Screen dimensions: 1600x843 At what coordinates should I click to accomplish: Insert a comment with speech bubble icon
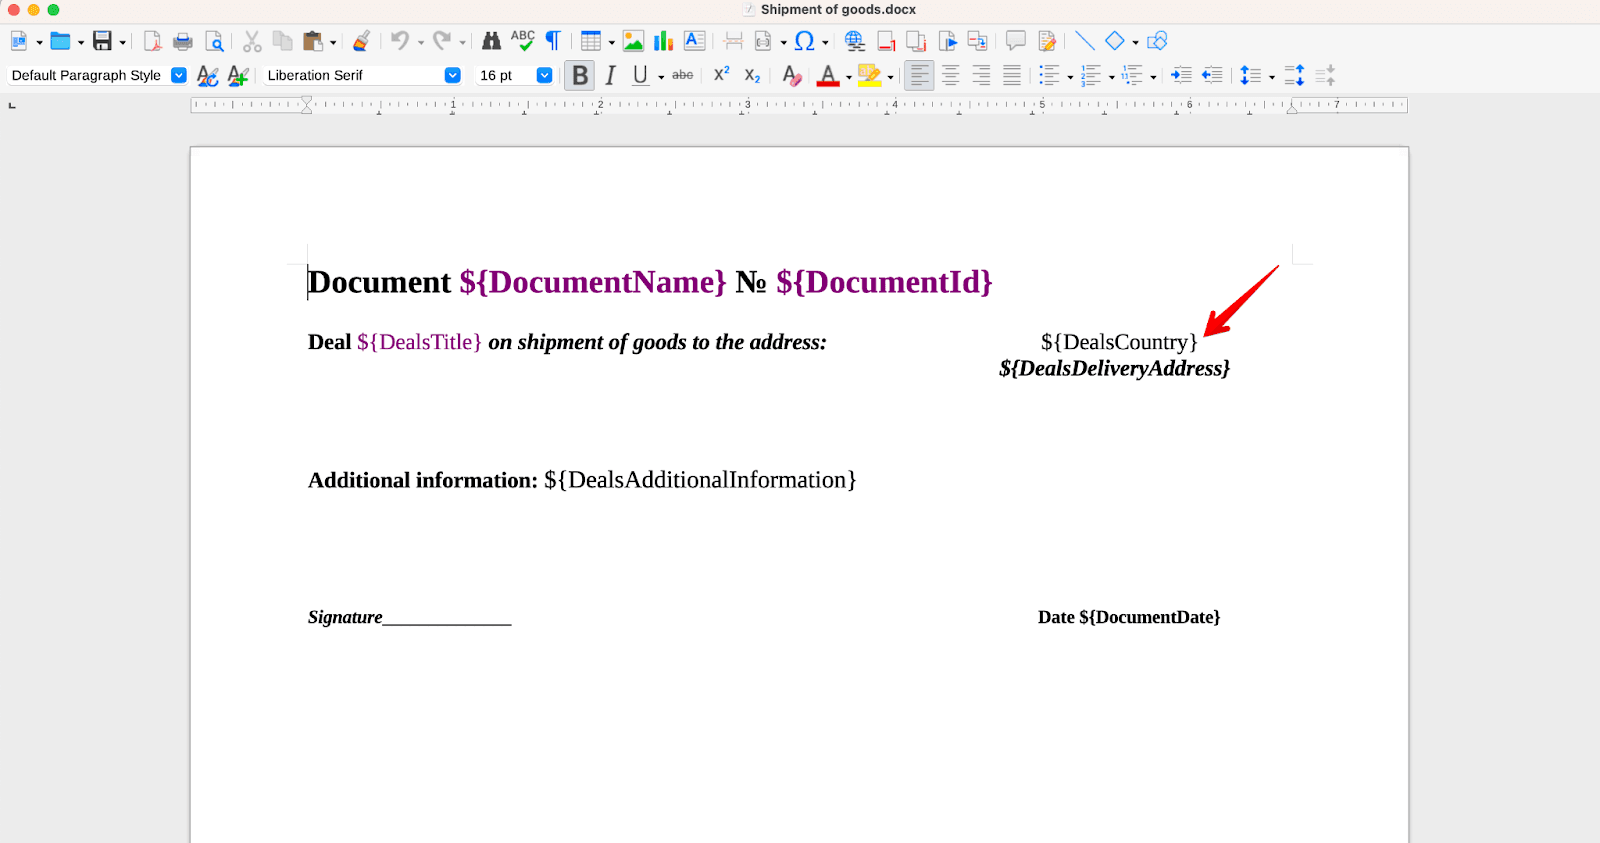coord(1015,41)
